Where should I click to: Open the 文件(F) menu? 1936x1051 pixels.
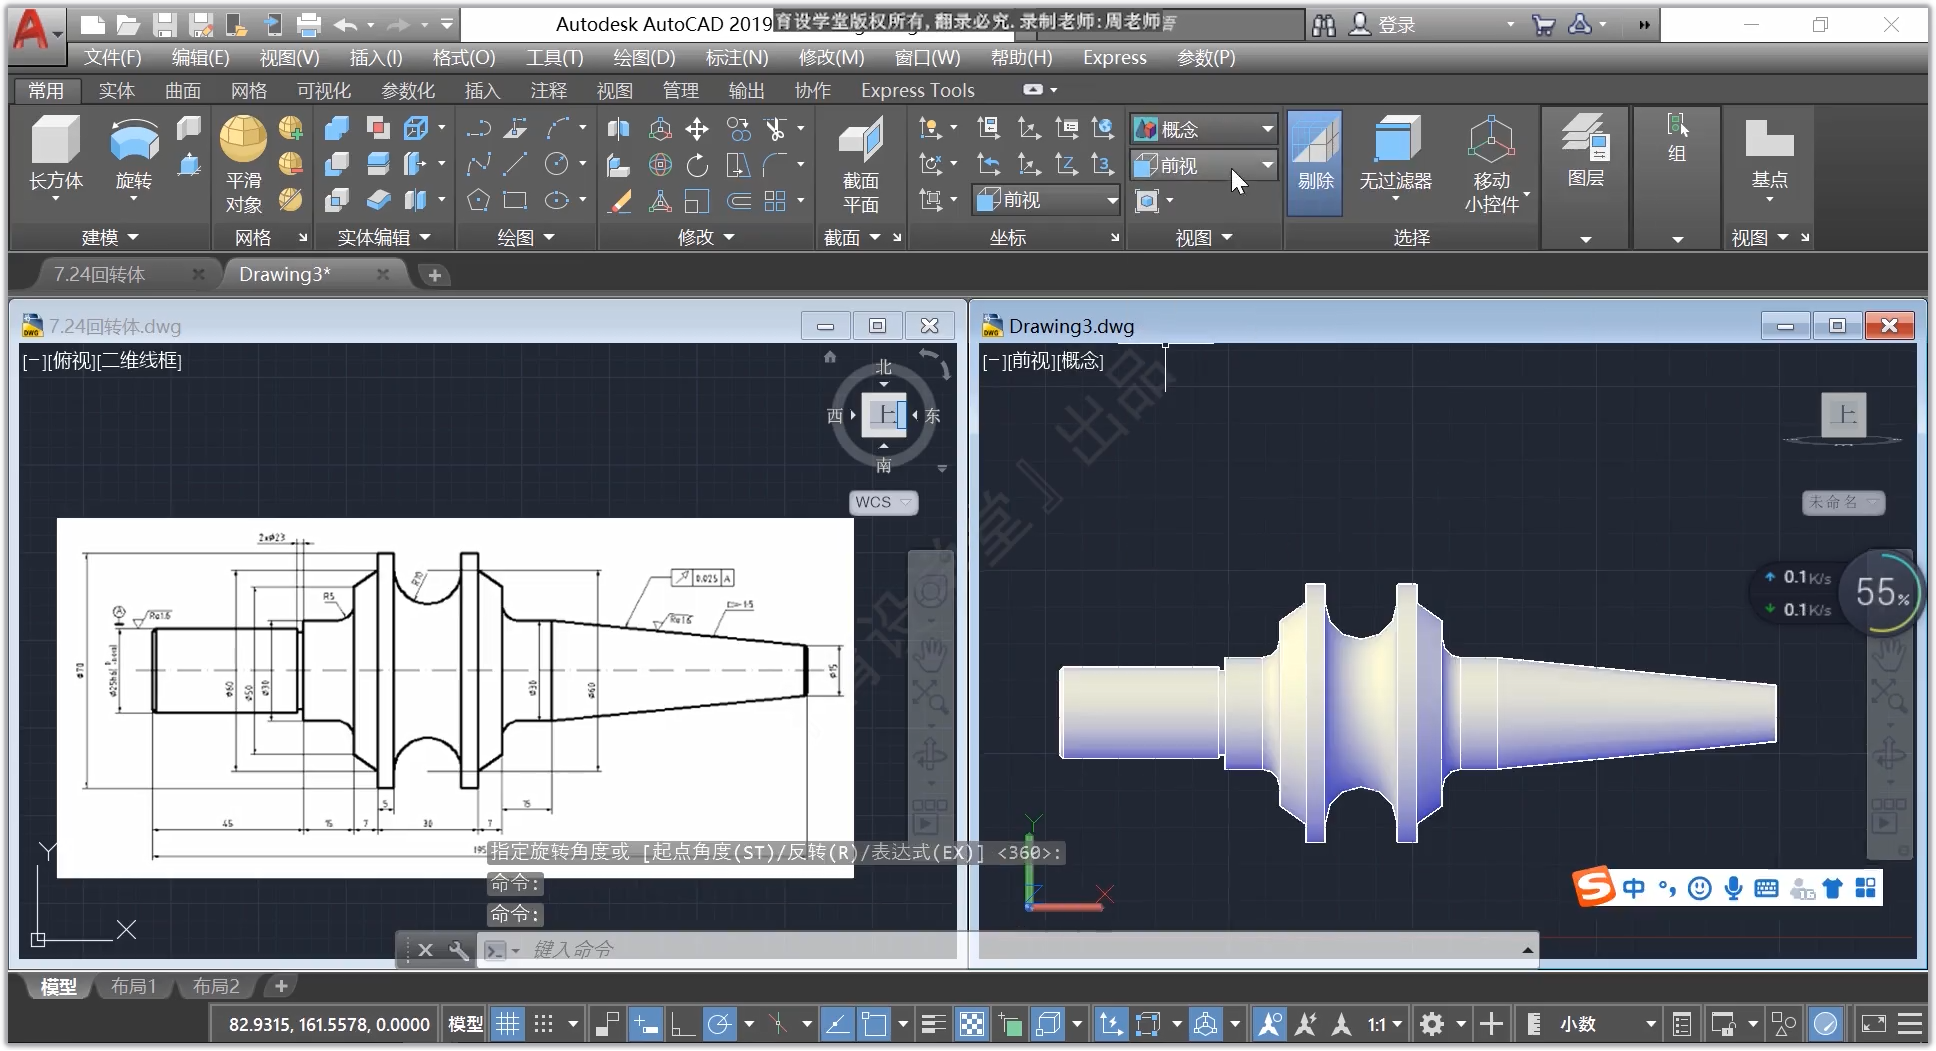112,58
